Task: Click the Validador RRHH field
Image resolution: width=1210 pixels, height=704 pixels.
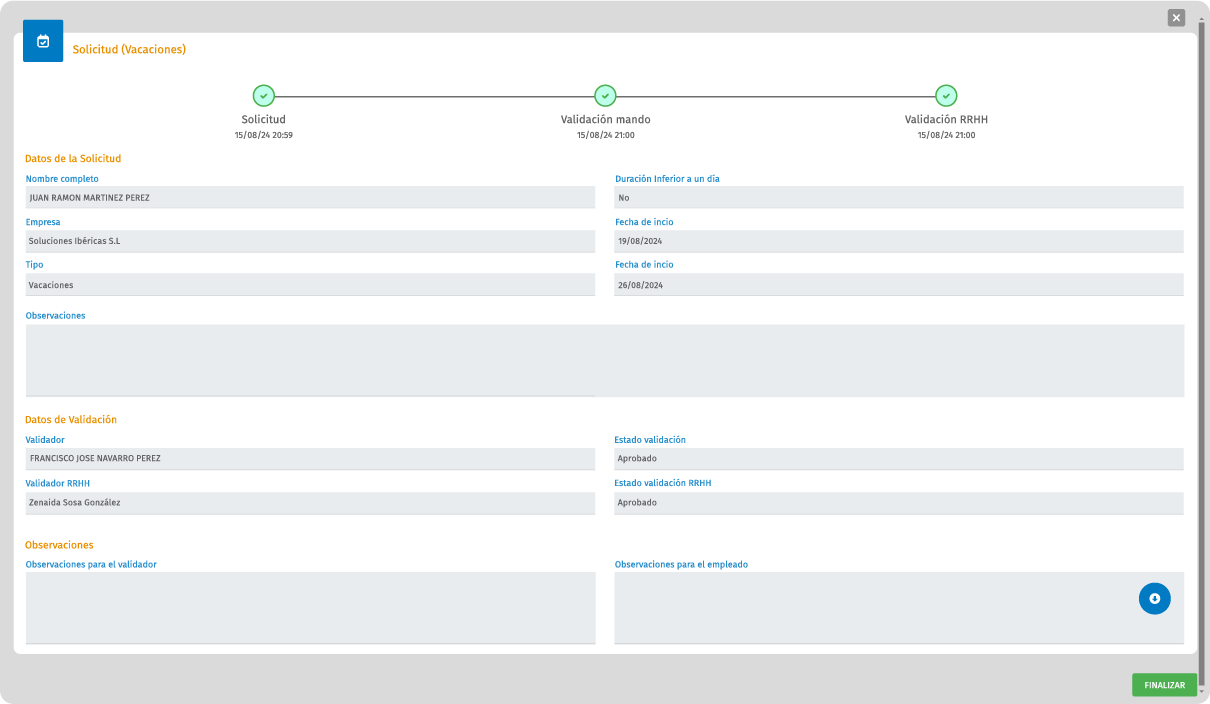Action: pyautogui.click(x=310, y=503)
